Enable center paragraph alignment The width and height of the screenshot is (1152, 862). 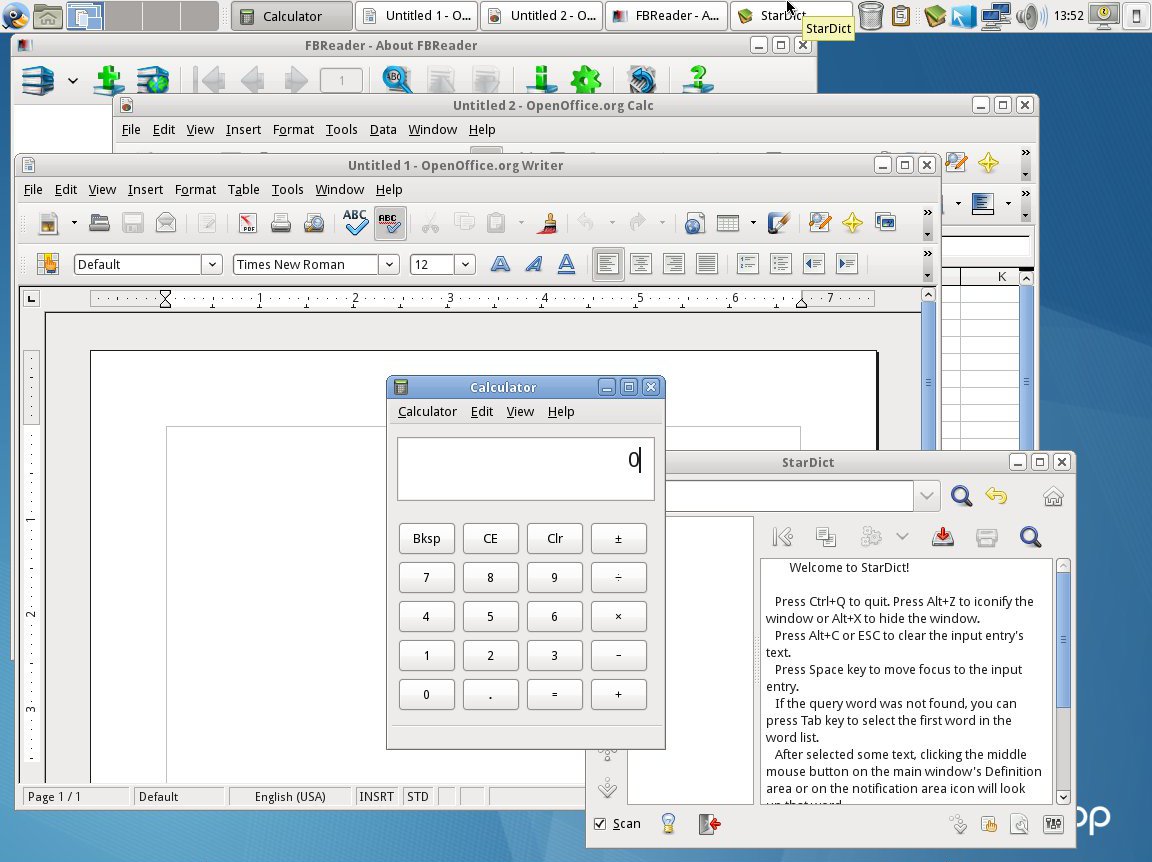640,264
